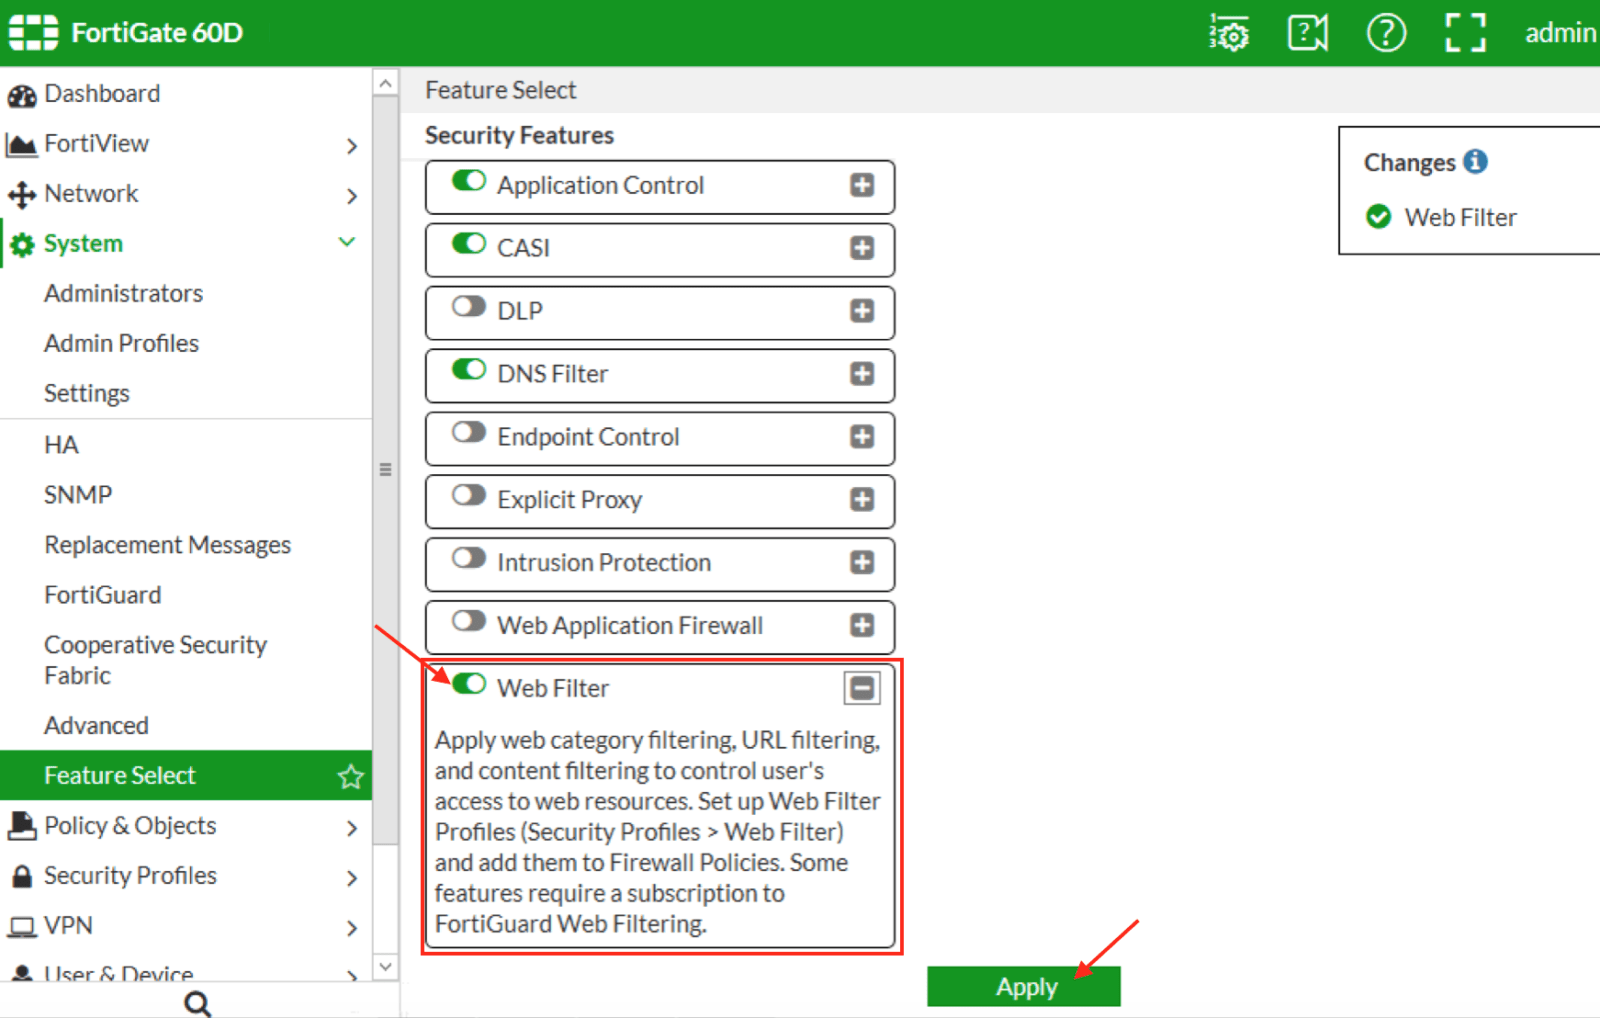Click Web Filter in Changes panel
The width and height of the screenshot is (1600, 1018).
point(1460,217)
